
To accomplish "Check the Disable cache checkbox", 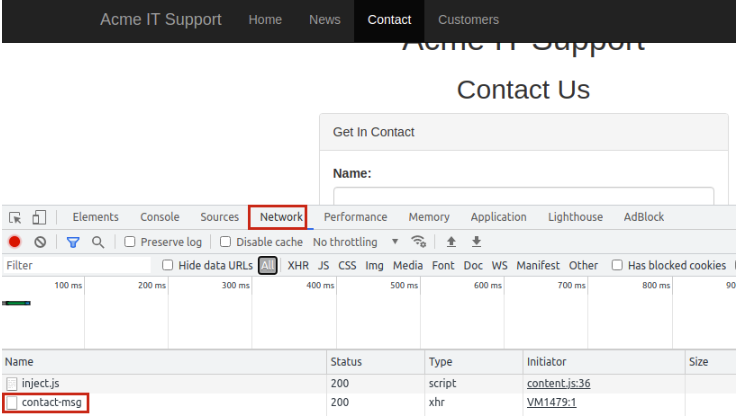I will (226, 242).
